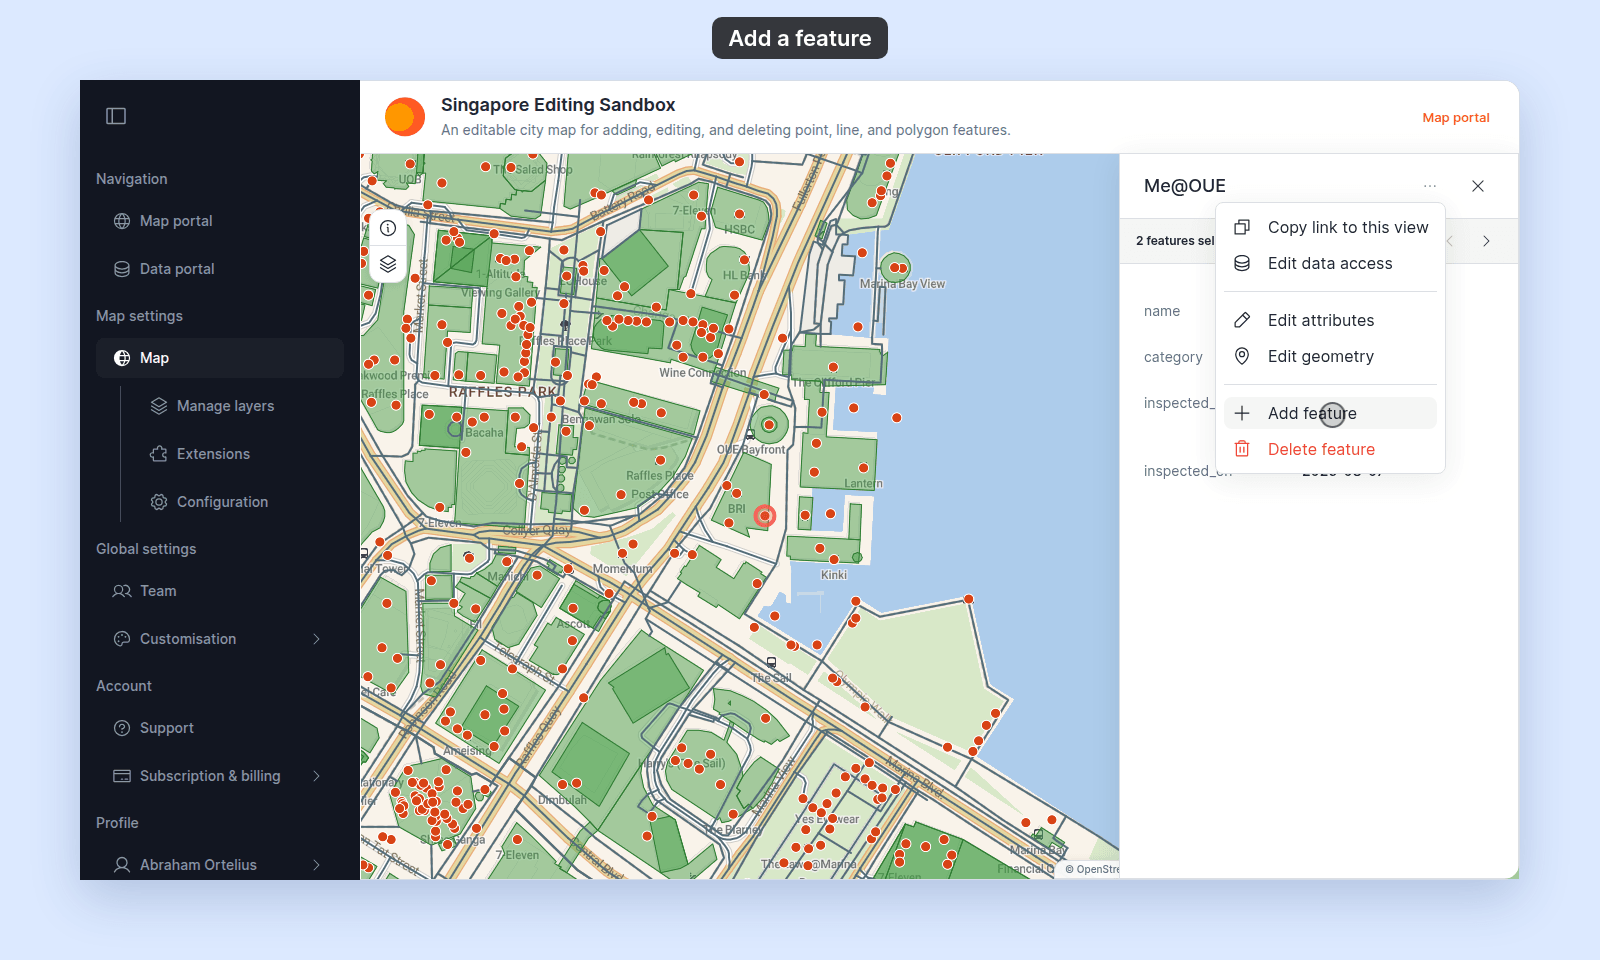Open the map info button
The height and width of the screenshot is (960, 1600).
pyautogui.click(x=388, y=228)
